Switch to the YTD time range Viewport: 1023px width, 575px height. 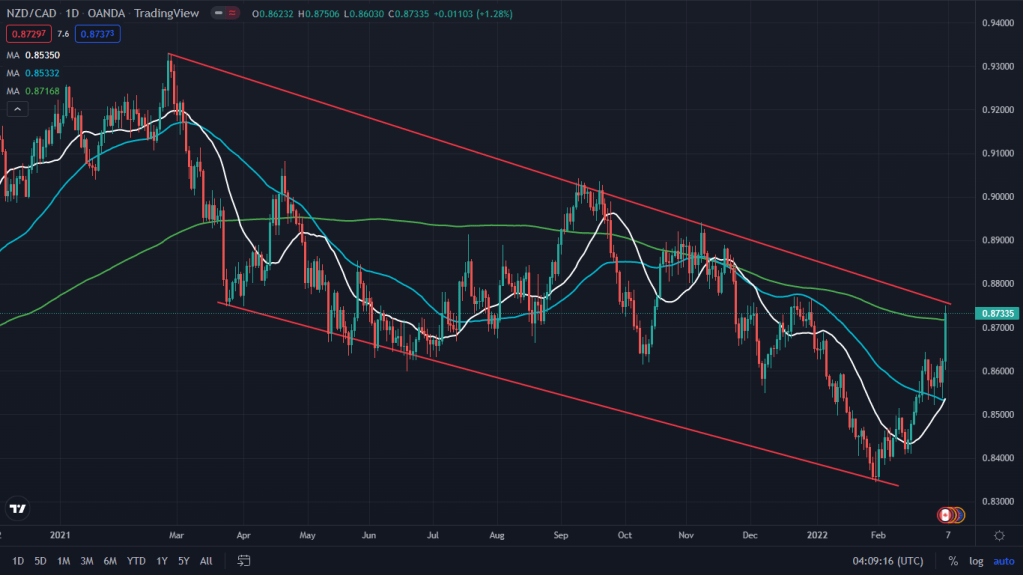[x=135, y=561]
